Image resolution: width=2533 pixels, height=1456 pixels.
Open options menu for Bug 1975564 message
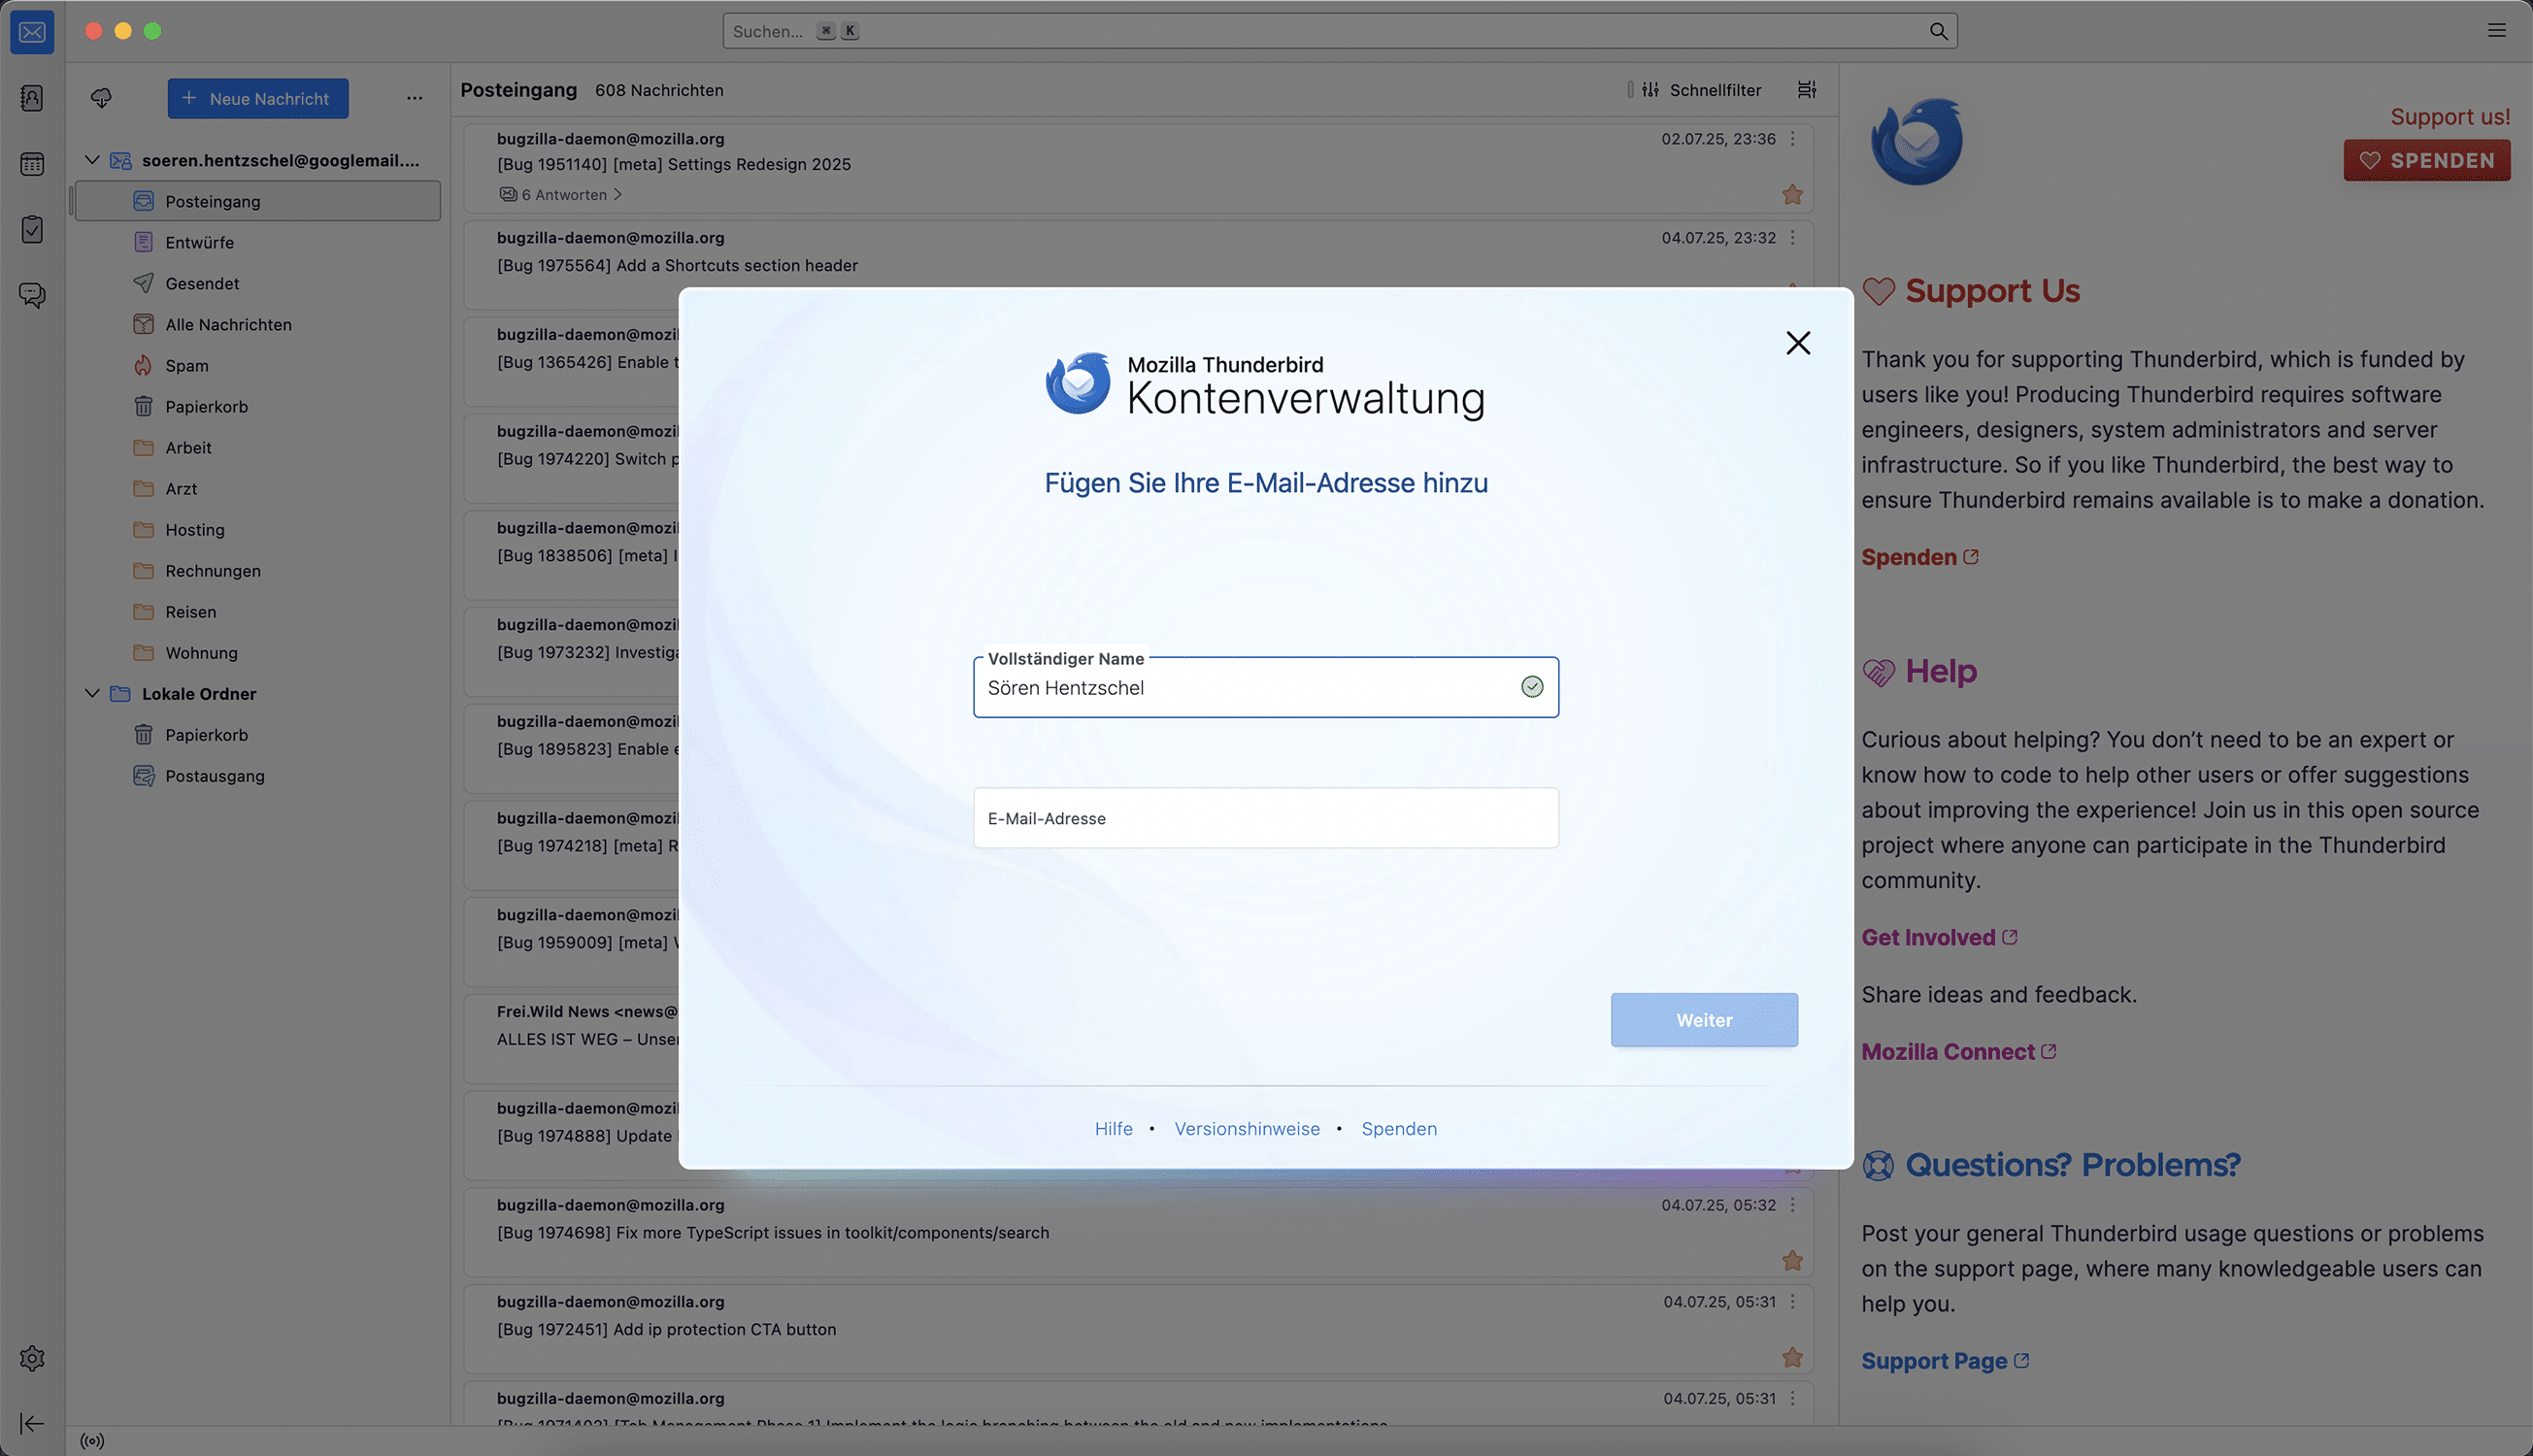1792,238
